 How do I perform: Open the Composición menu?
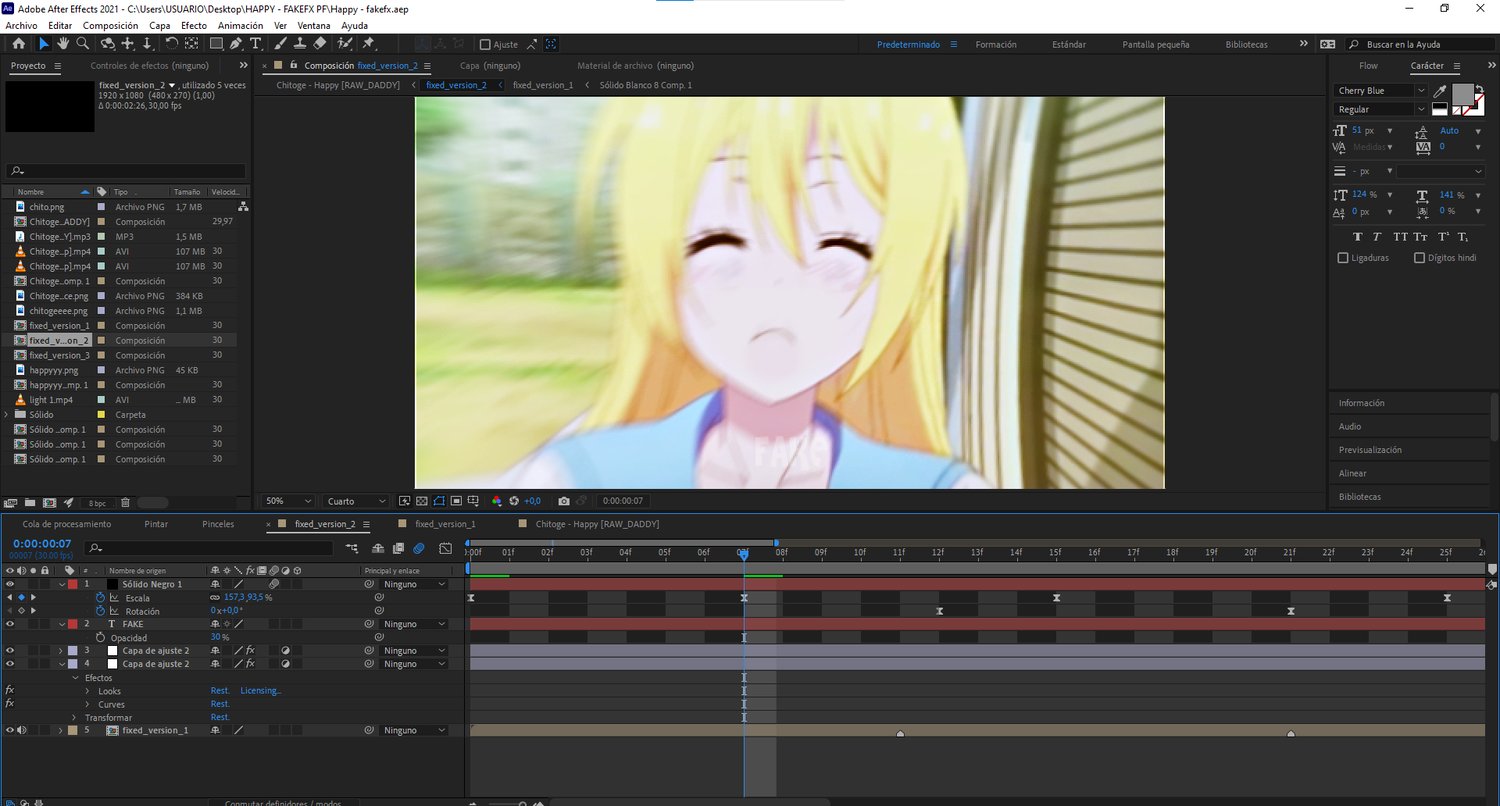pos(110,26)
